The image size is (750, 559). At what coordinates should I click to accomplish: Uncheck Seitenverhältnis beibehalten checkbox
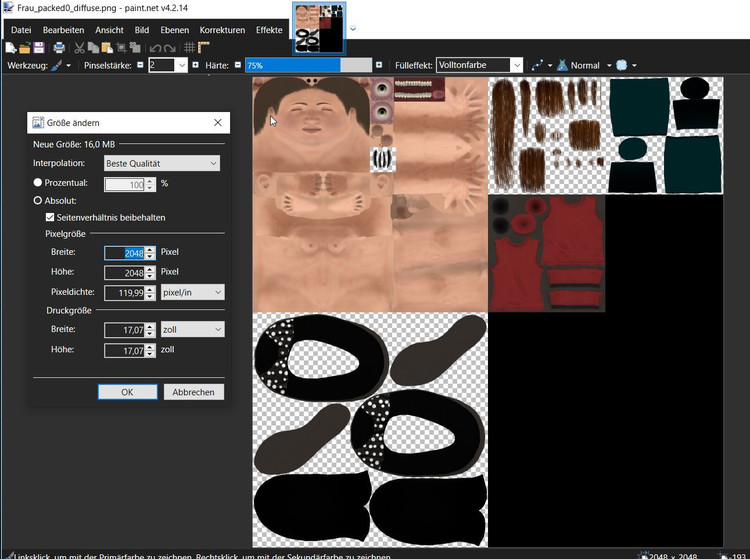pos(50,217)
